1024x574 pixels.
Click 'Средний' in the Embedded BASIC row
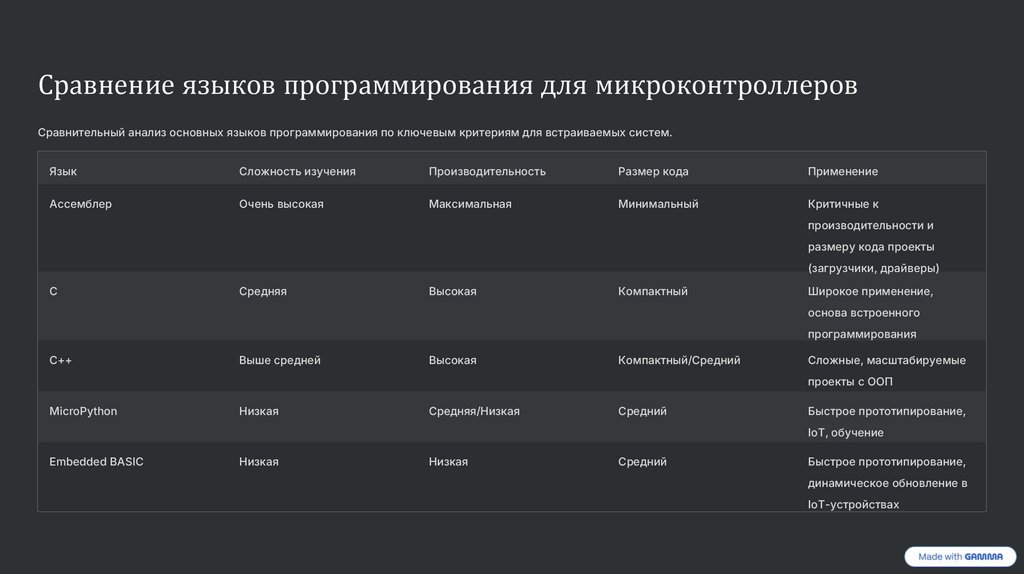pyautogui.click(x=642, y=462)
